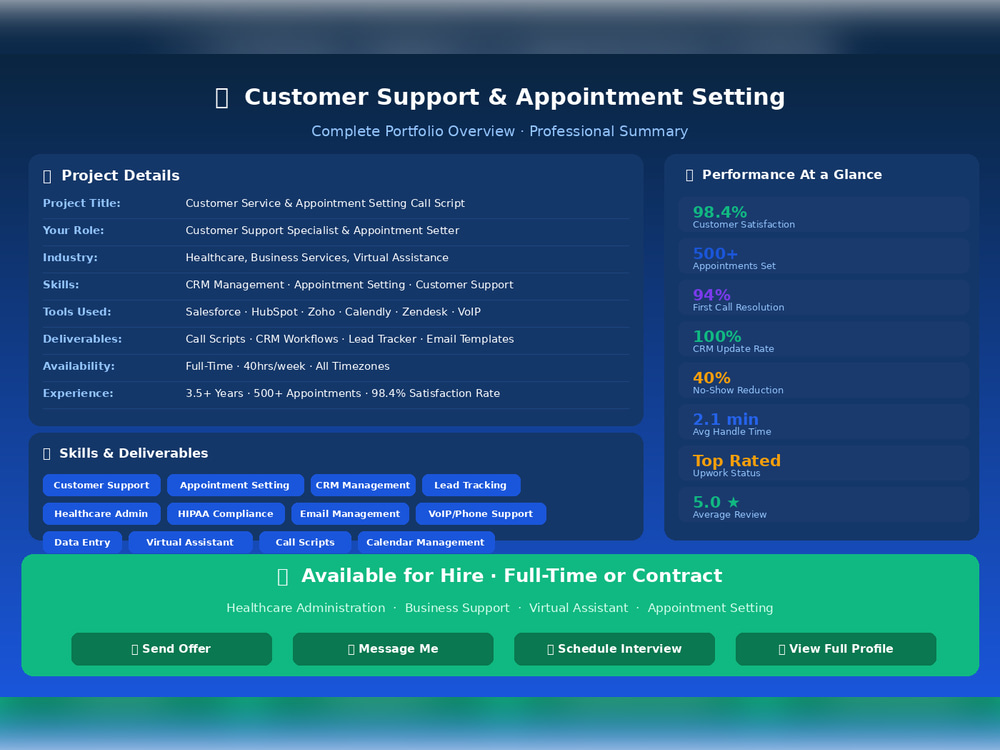
Task: Click the Message Me button
Action: (393, 649)
